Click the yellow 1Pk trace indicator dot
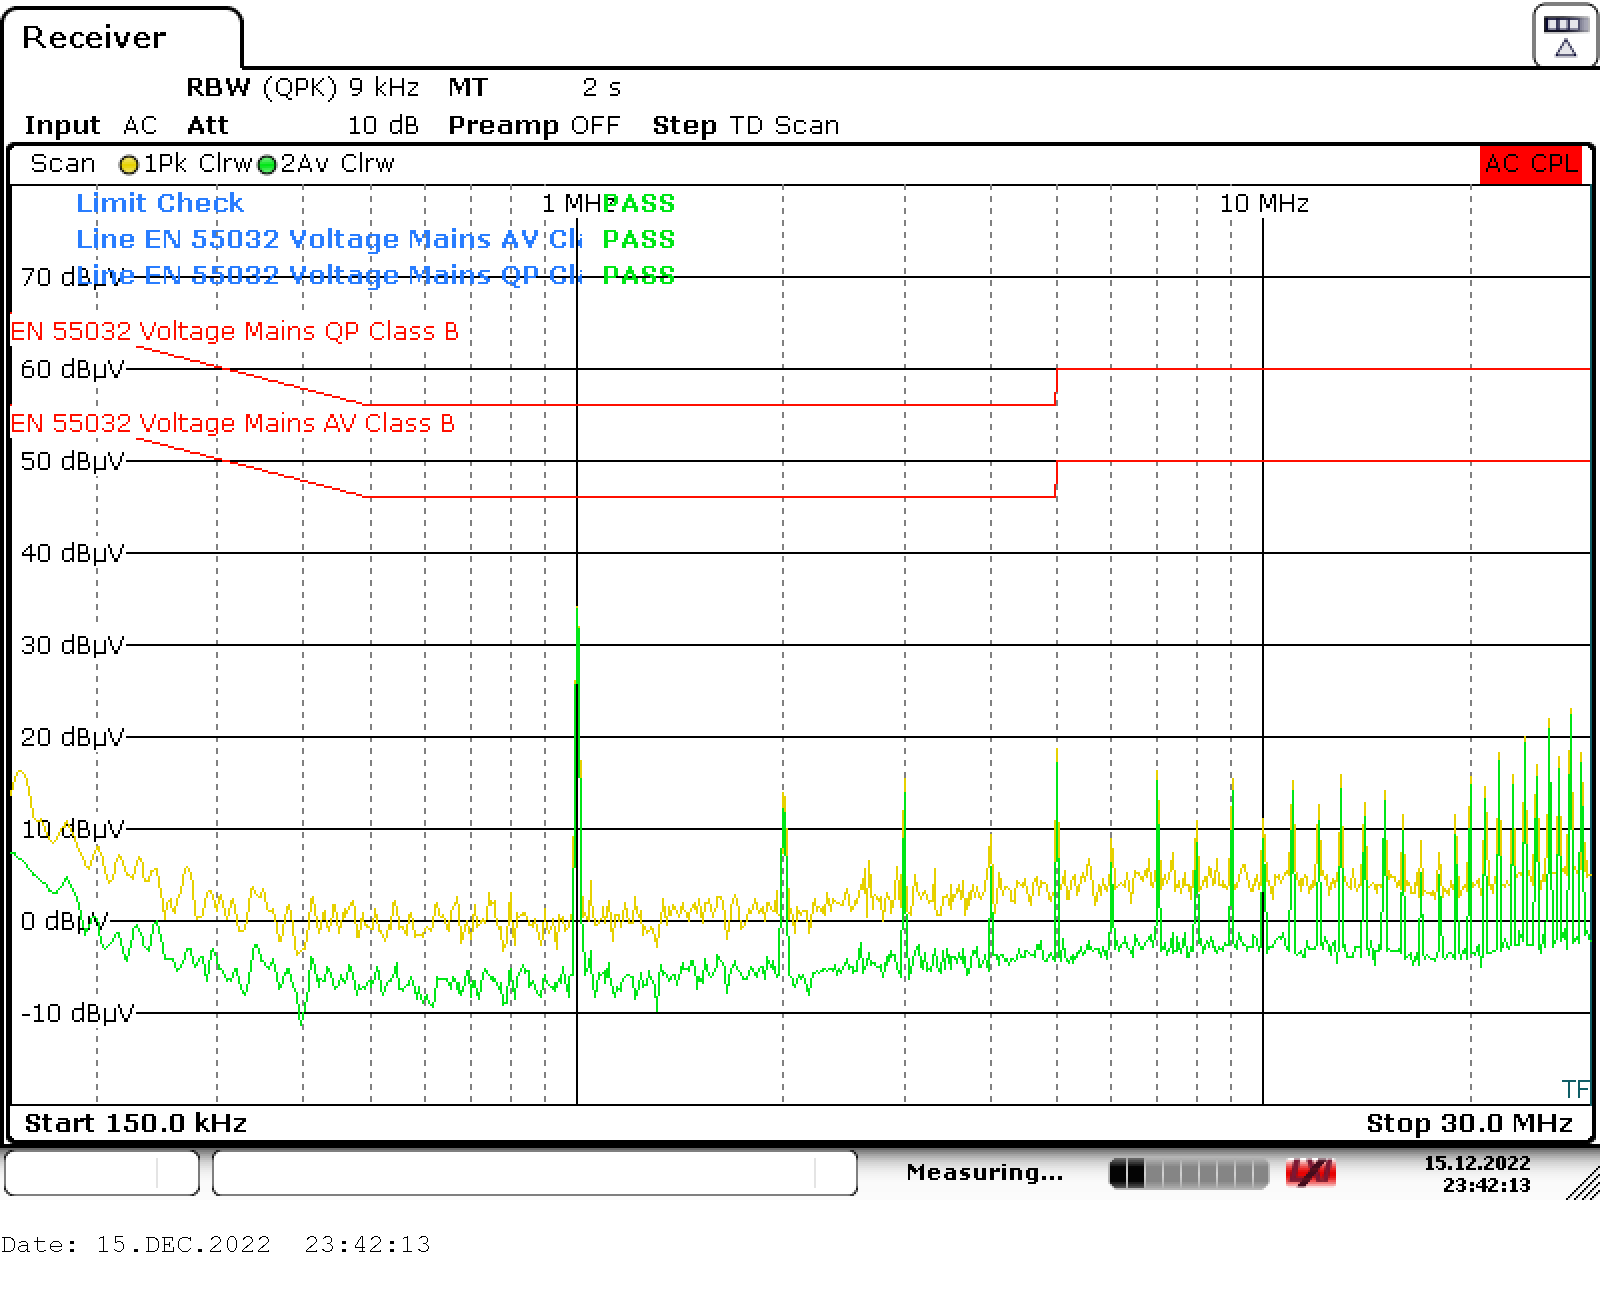 pyautogui.click(x=129, y=163)
